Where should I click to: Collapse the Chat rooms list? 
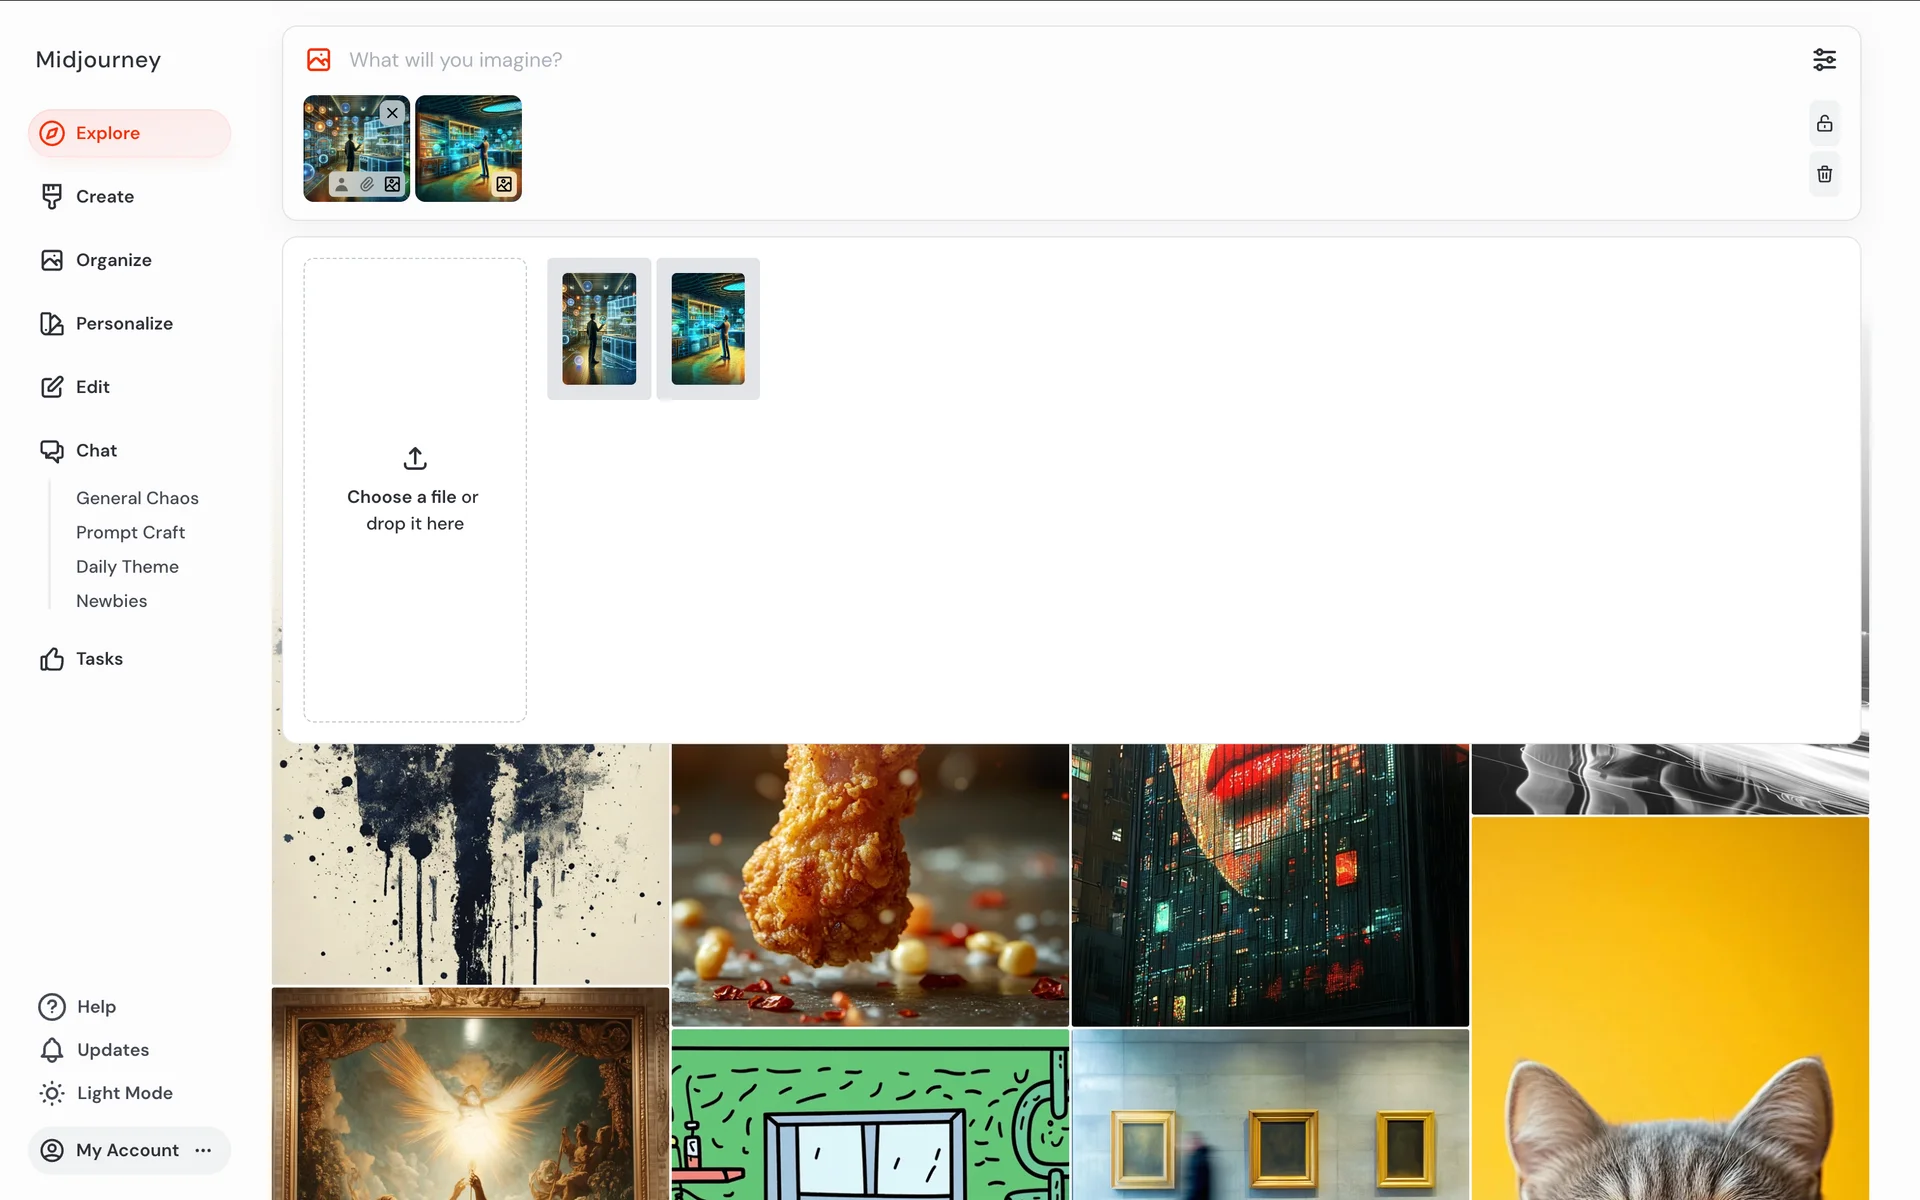point(96,451)
